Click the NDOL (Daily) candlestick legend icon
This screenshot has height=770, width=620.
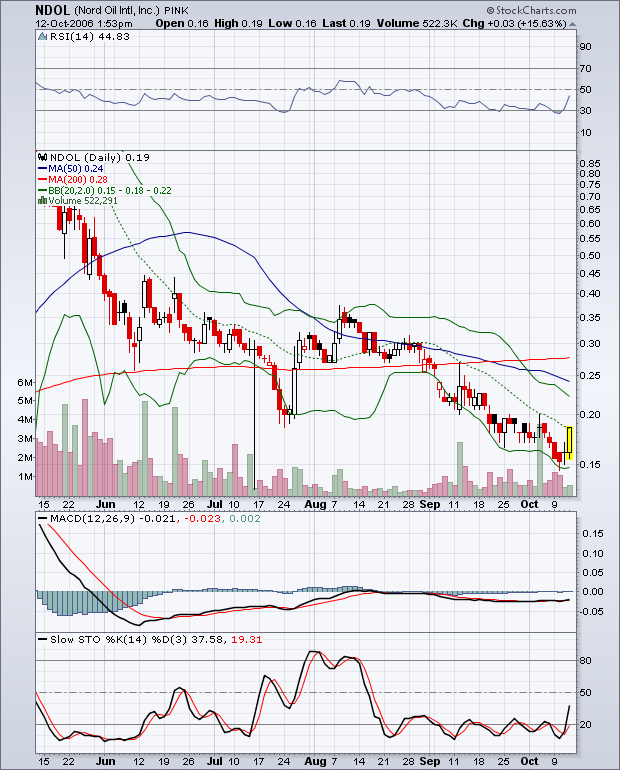click(x=43, y=158)
